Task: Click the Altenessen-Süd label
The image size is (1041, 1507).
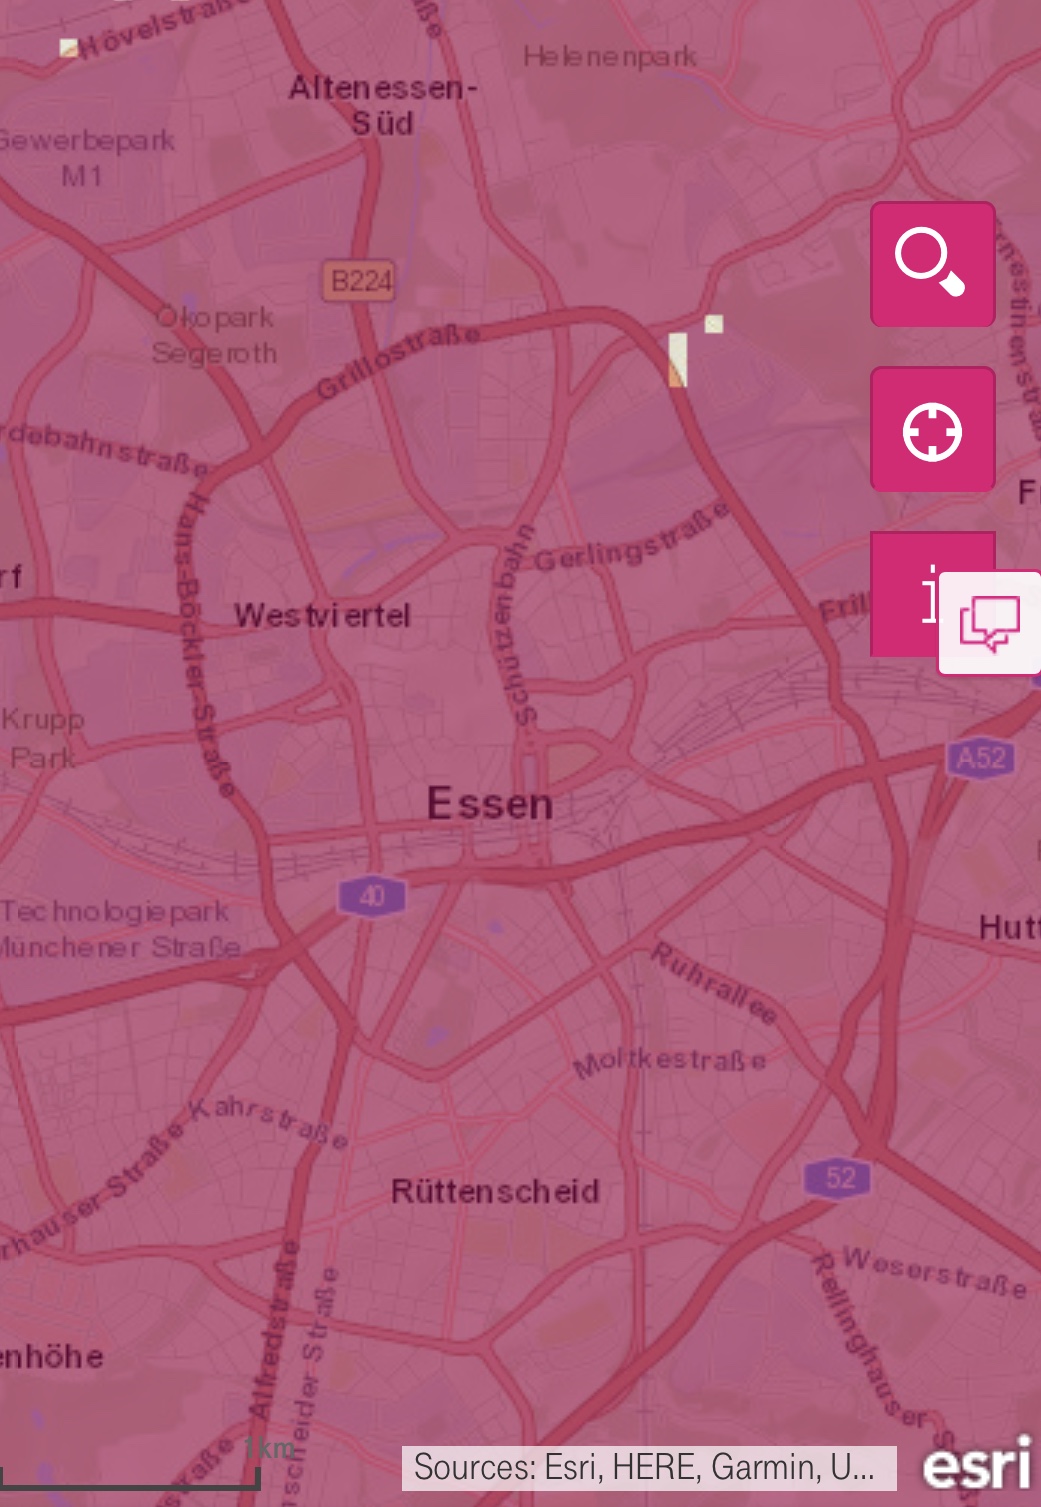Action: (x=383, y=105)
